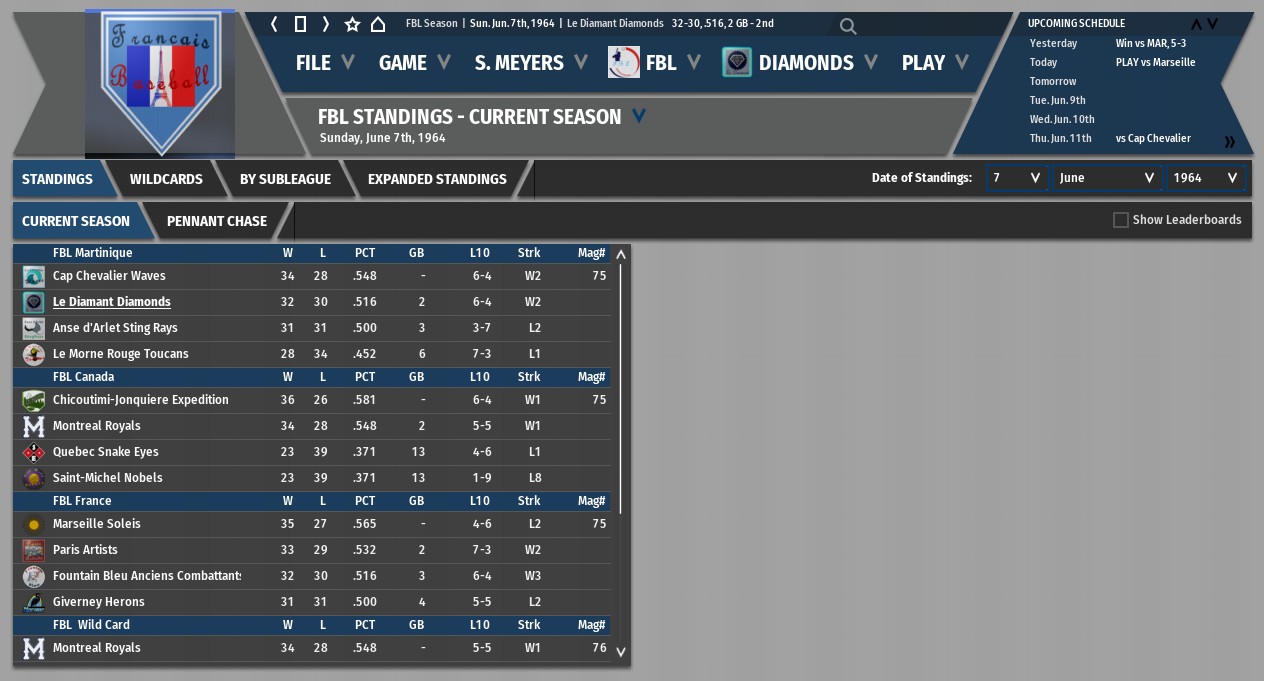Image resolution: width=1264 pixels, height=681 pixels.
Task: Enable the Show Leaderboards checkbox
Action: pyautogui.click(x=1121, y=220)
